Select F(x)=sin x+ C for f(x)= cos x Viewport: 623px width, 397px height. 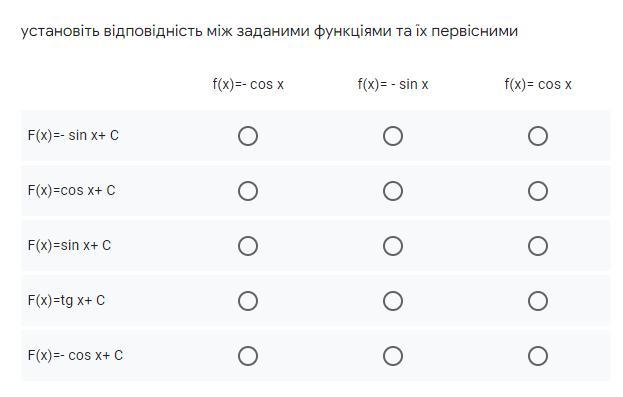[538, 246]
